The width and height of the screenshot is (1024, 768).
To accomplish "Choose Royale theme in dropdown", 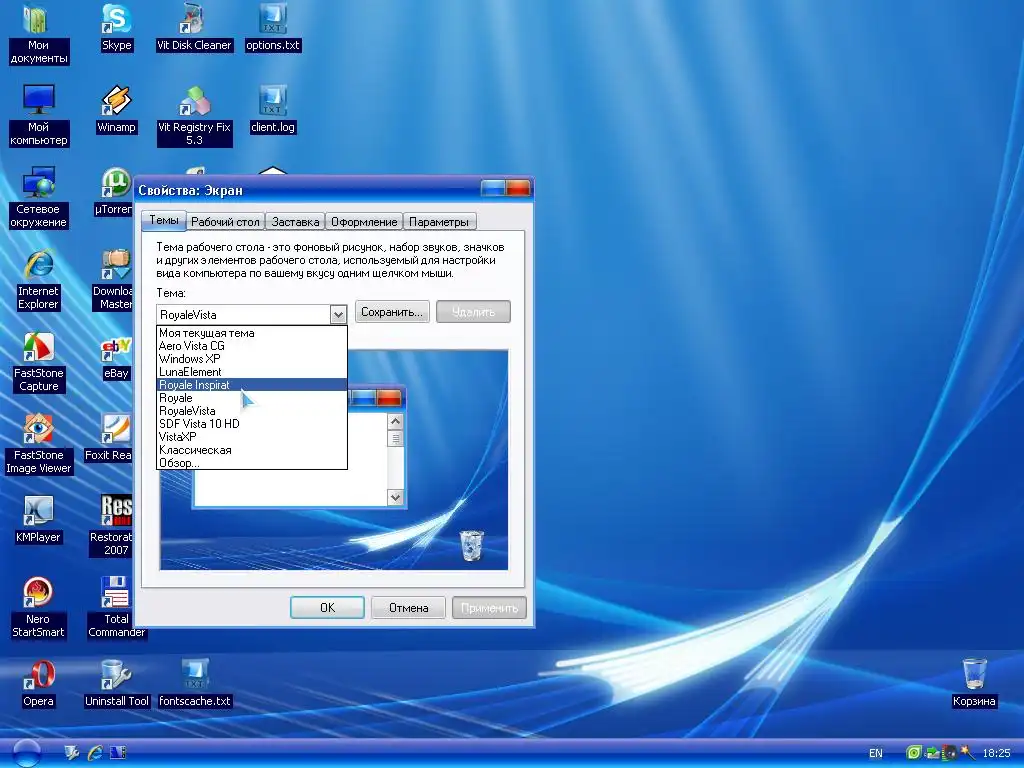I will click(x=252, y=398).
